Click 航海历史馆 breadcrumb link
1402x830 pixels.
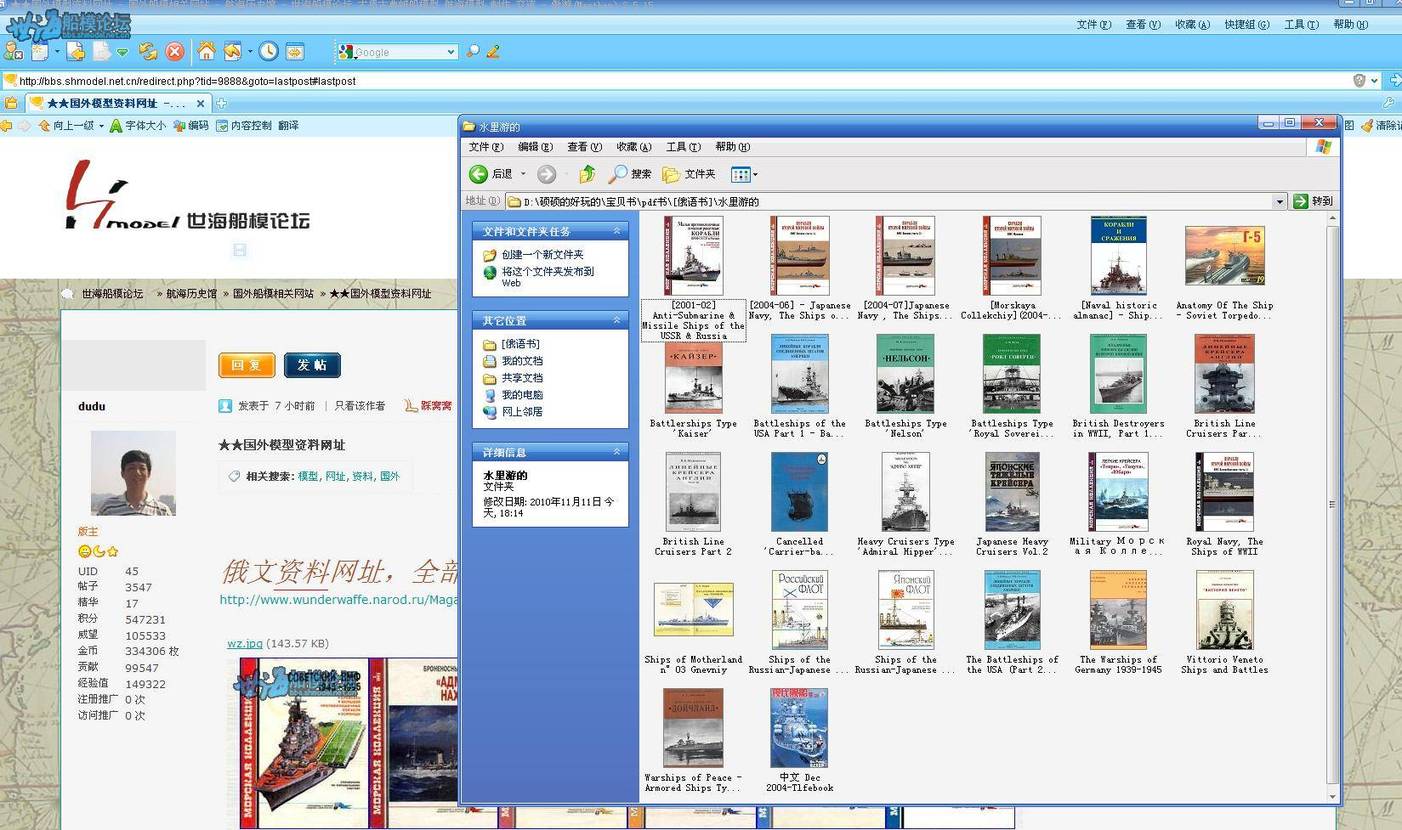(191, 294)
